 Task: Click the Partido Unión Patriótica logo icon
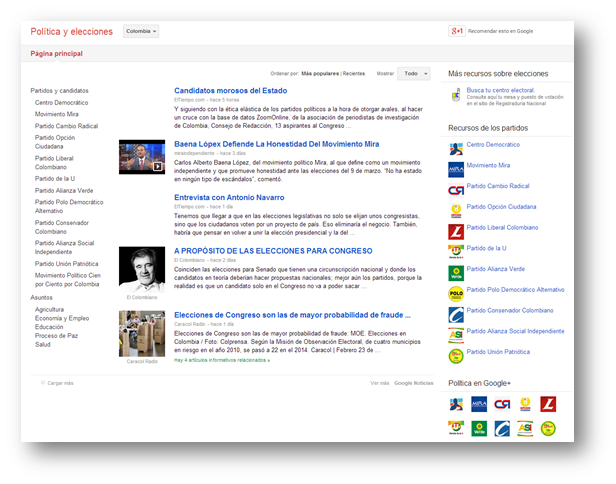[x=456, y=355]
